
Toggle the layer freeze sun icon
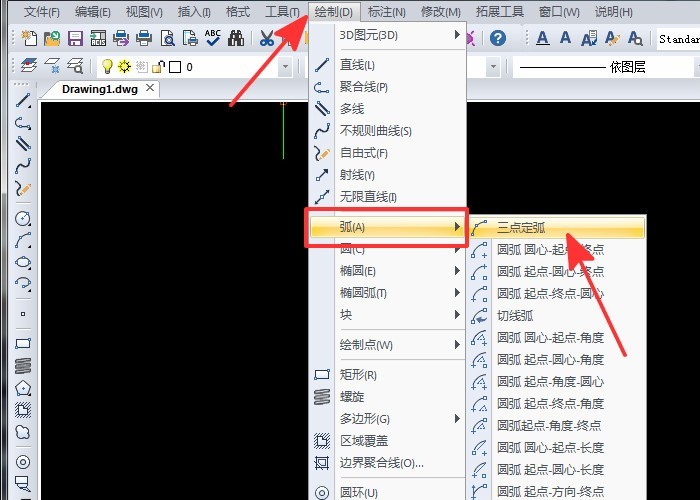tap(124, 67)
